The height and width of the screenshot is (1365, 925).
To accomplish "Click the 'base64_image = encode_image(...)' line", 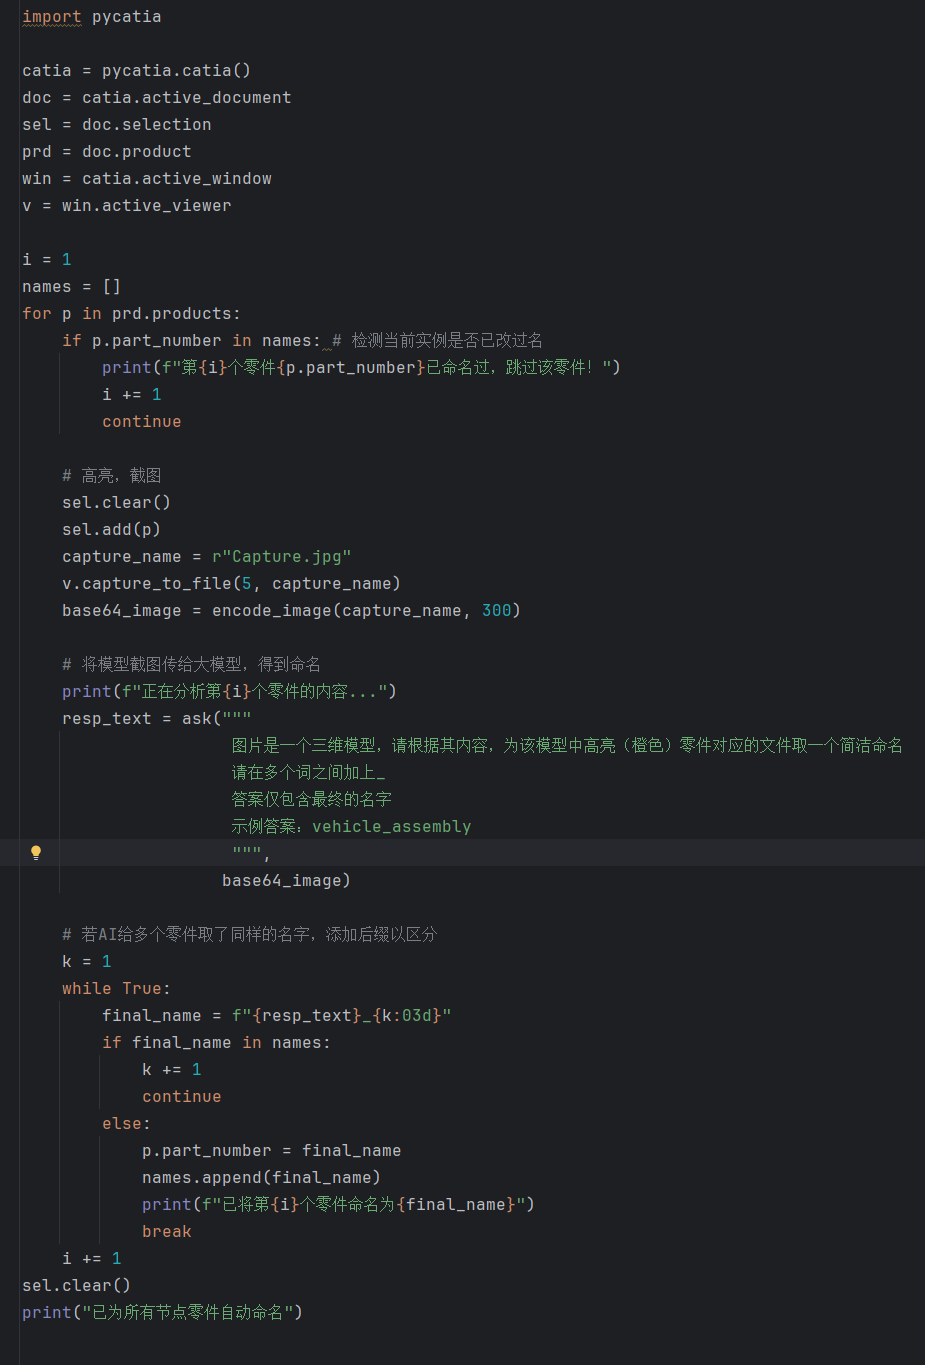I will [291, 611].
